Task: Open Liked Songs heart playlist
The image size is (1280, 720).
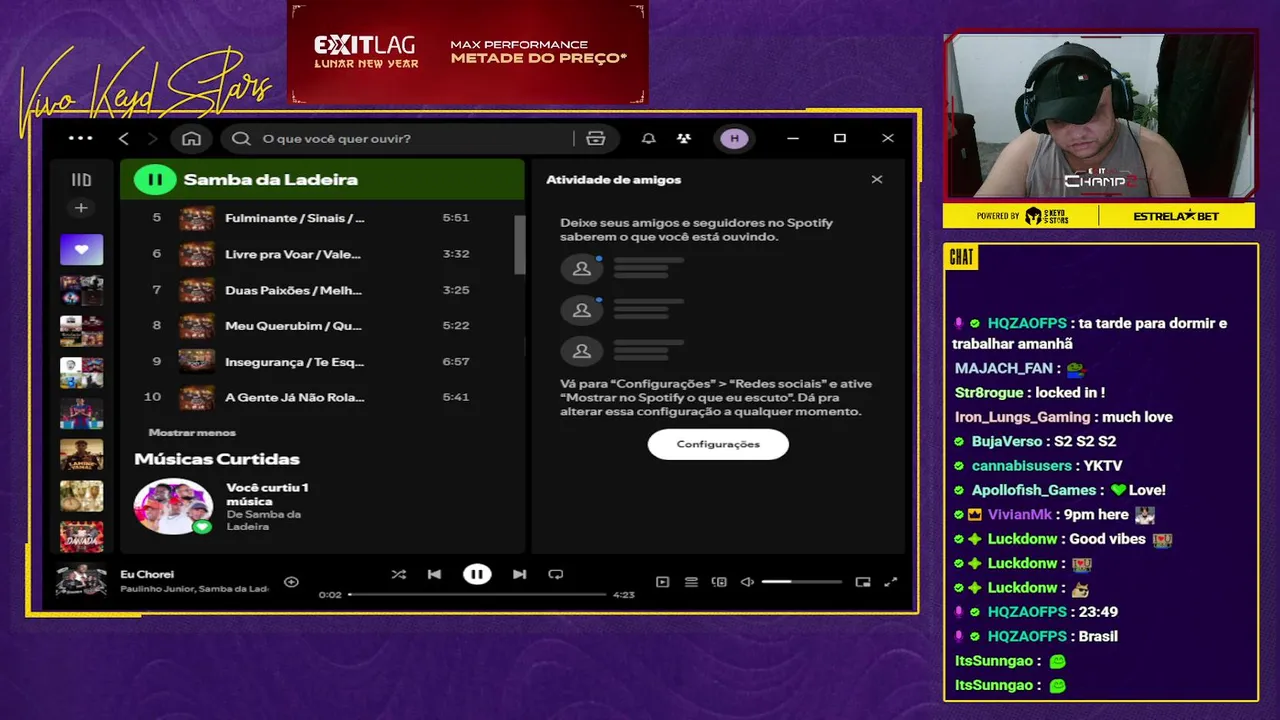Action: point(81,249)
